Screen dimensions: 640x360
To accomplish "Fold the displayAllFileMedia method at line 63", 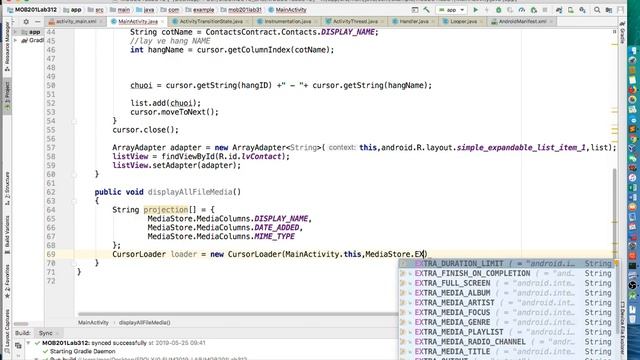I will pyautogui.click(x=74, y=201).
